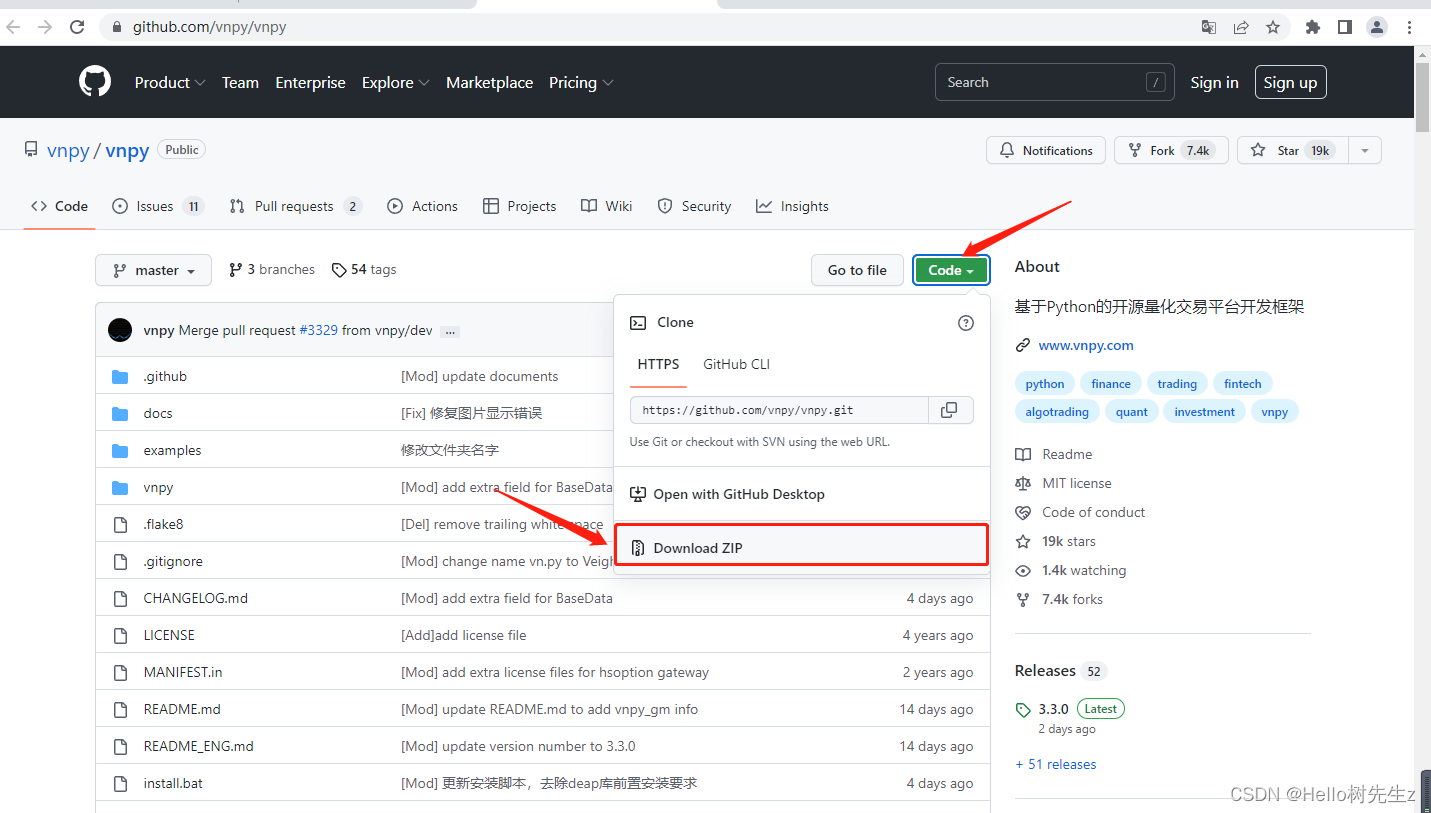Click the docs folder icon
This screenshot has width=1431, height=813.
pos(120,414)
